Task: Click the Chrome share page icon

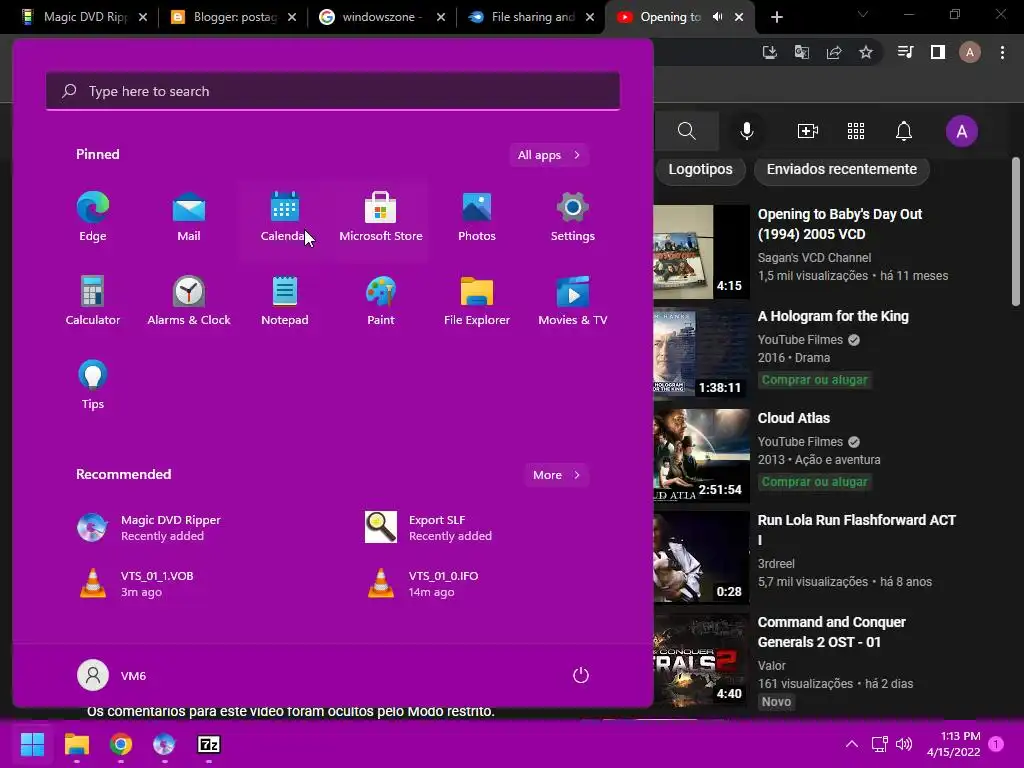Action: tap(834, 52)
